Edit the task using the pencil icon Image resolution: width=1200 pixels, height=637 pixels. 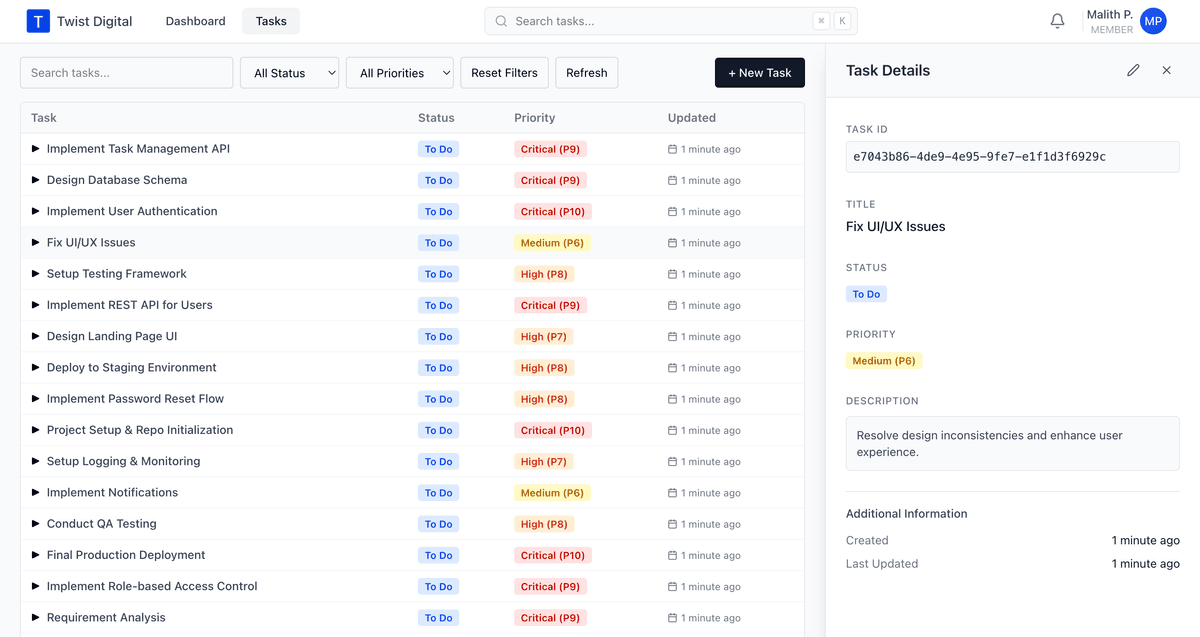tap(1133, 70)
